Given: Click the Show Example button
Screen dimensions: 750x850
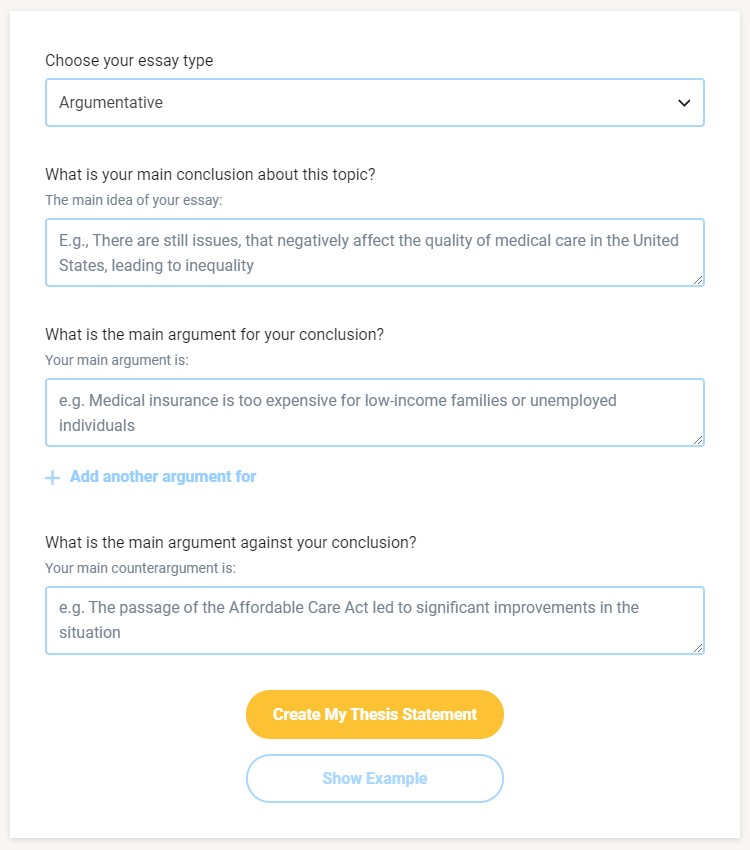Looking at the screenshot, I should pos(375,778).
